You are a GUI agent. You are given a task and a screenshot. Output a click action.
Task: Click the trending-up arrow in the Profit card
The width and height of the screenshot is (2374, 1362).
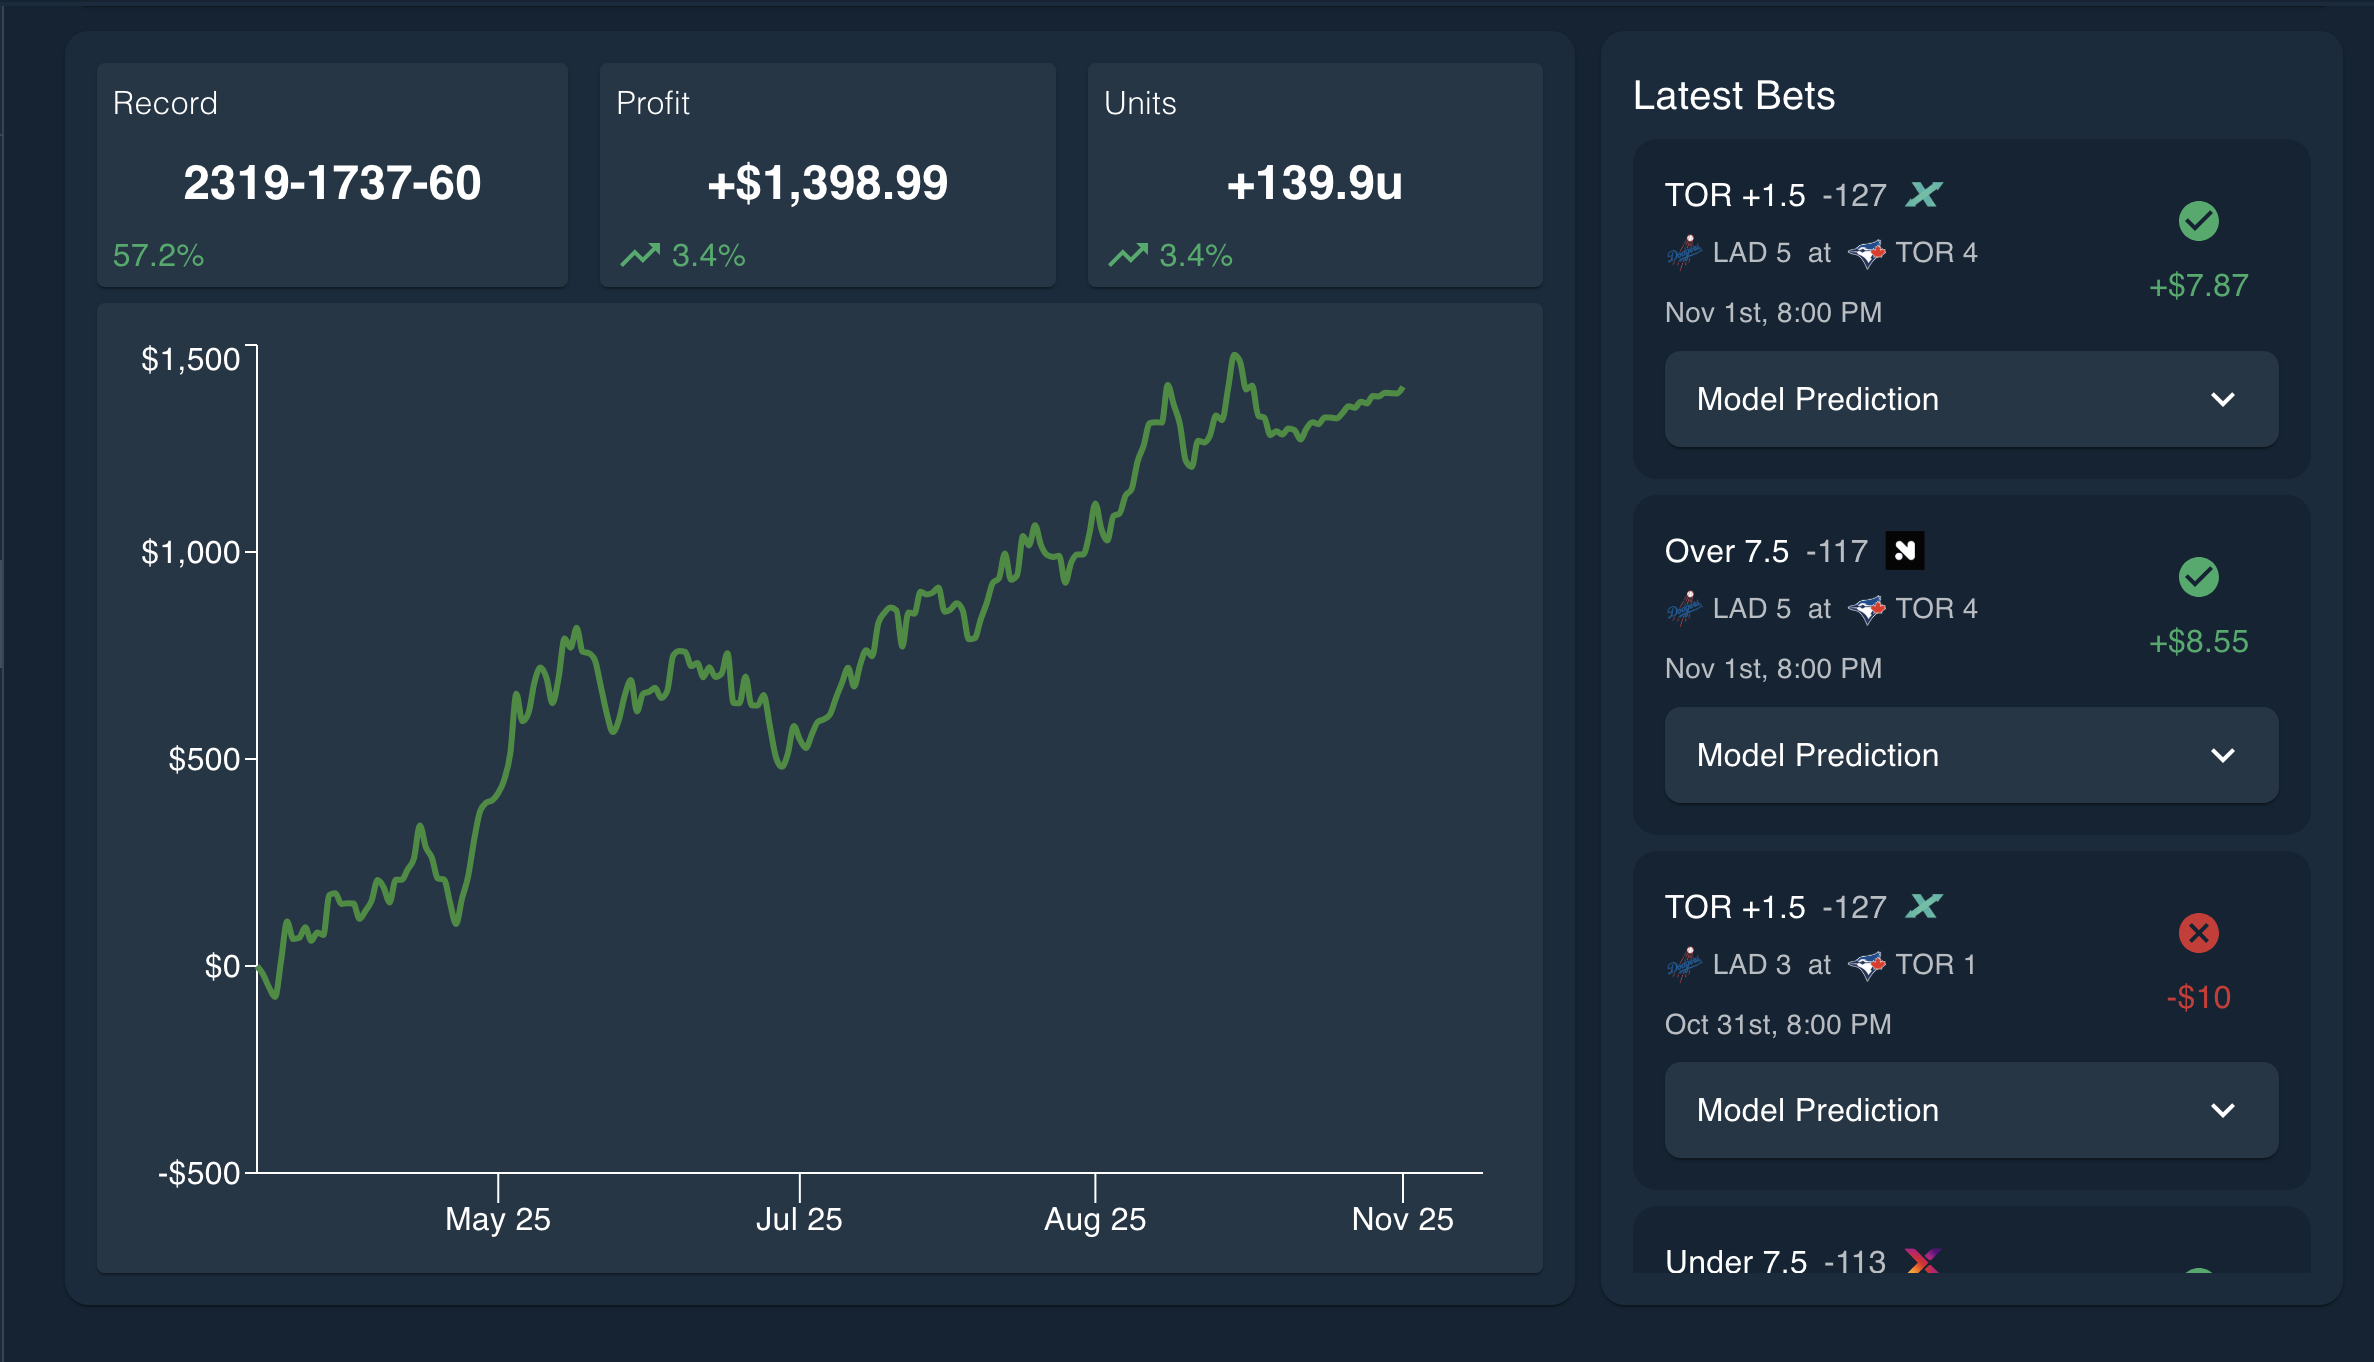click(x=640, y=255)
